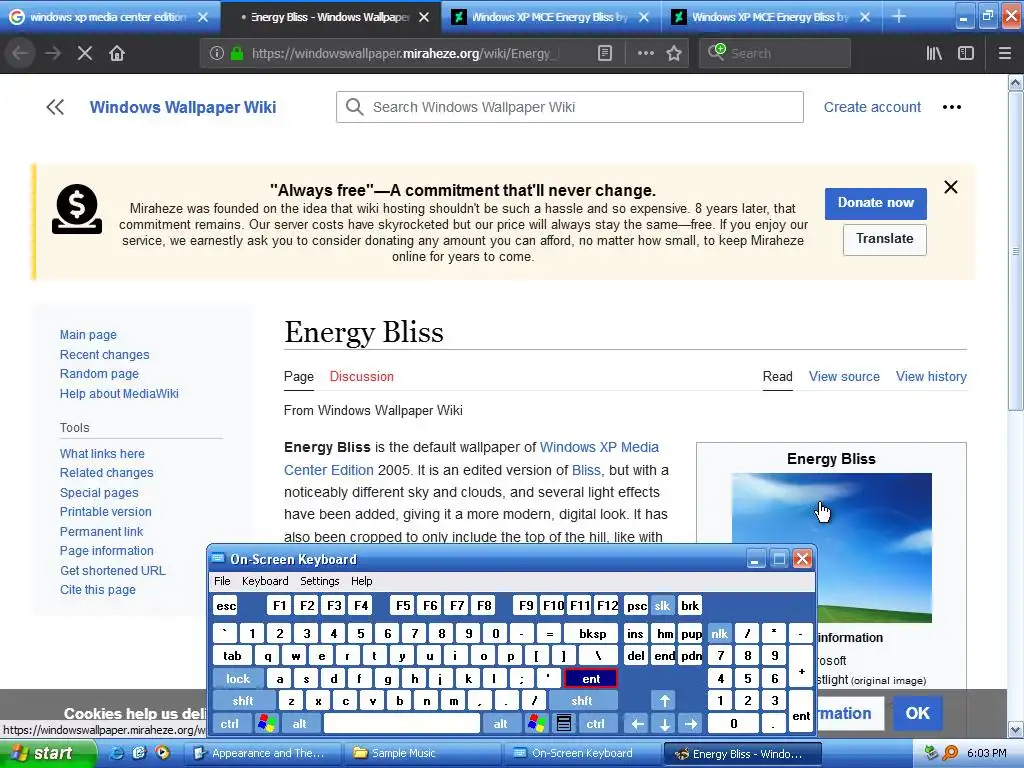
Task: Switch to the Discussion tab
Action: 362,377
